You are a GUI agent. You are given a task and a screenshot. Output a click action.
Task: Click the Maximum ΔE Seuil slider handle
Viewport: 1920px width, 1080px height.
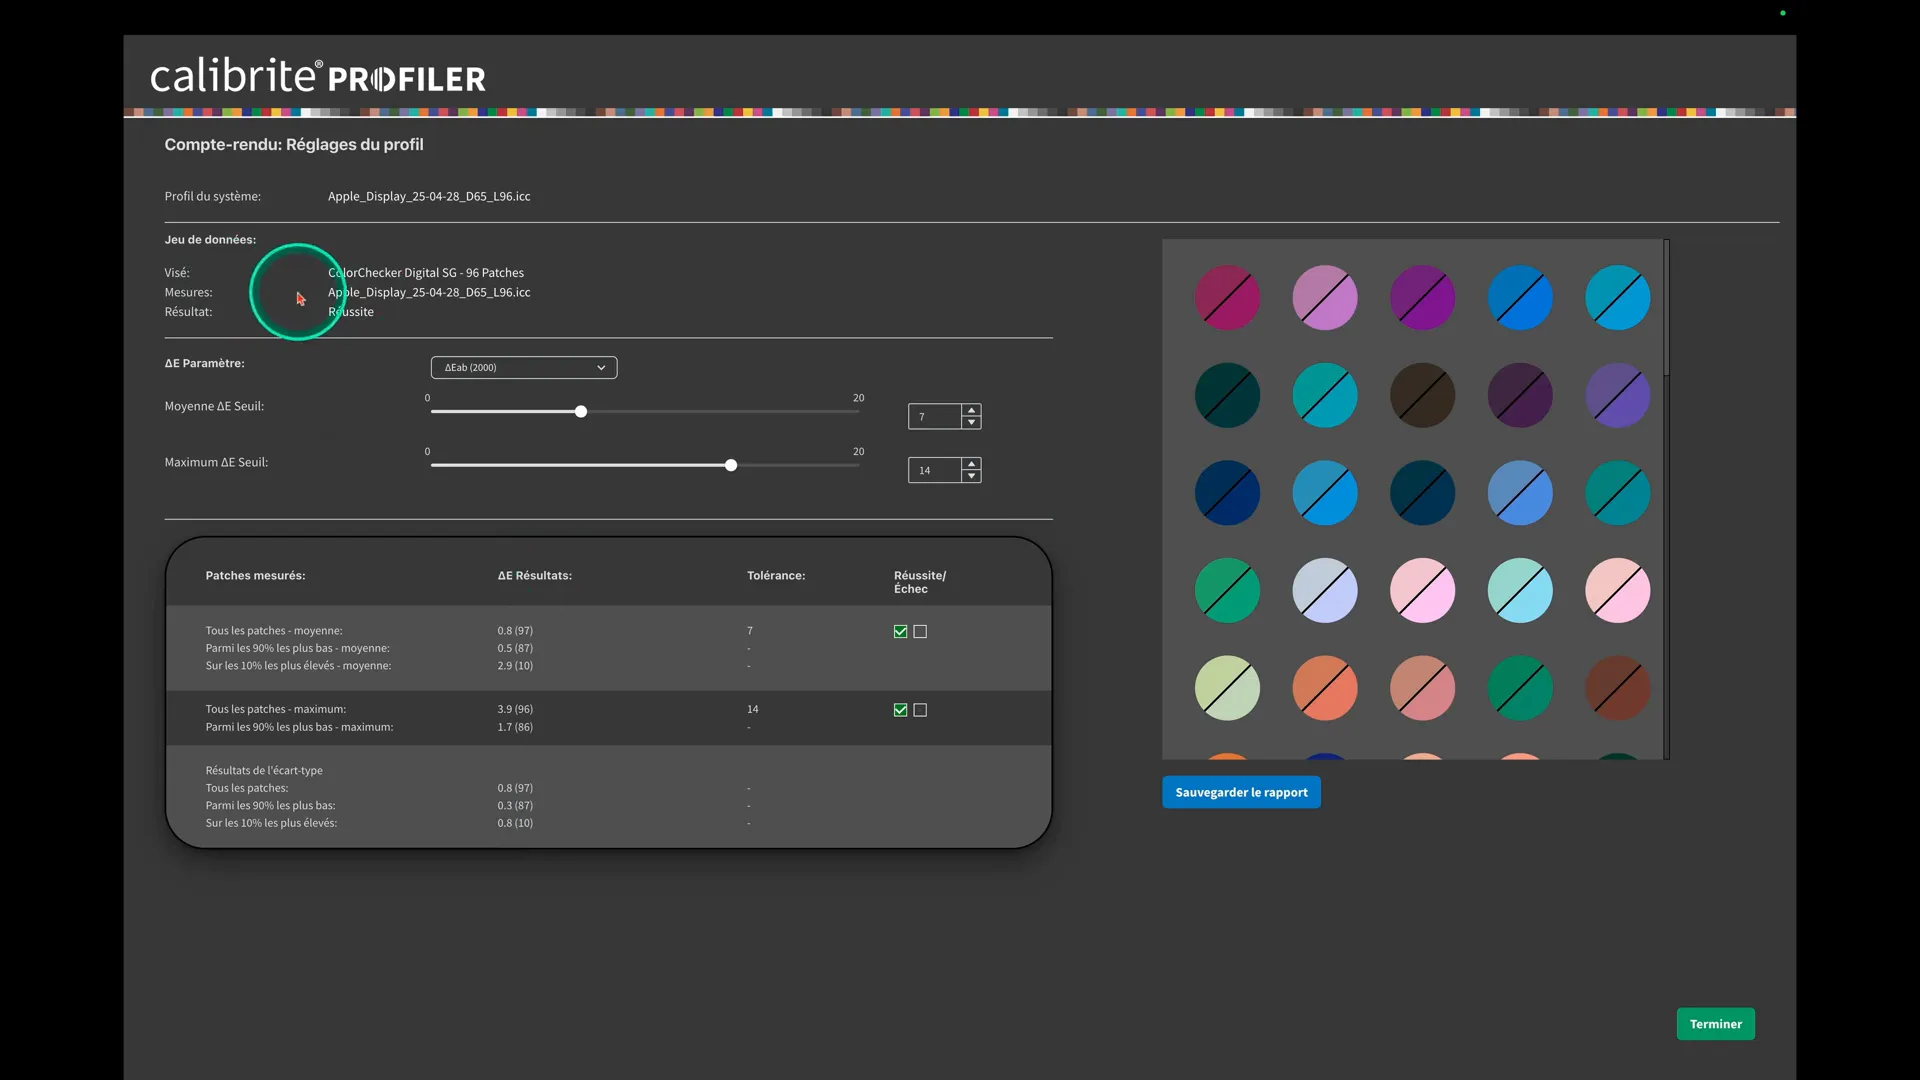click(731, 466)
